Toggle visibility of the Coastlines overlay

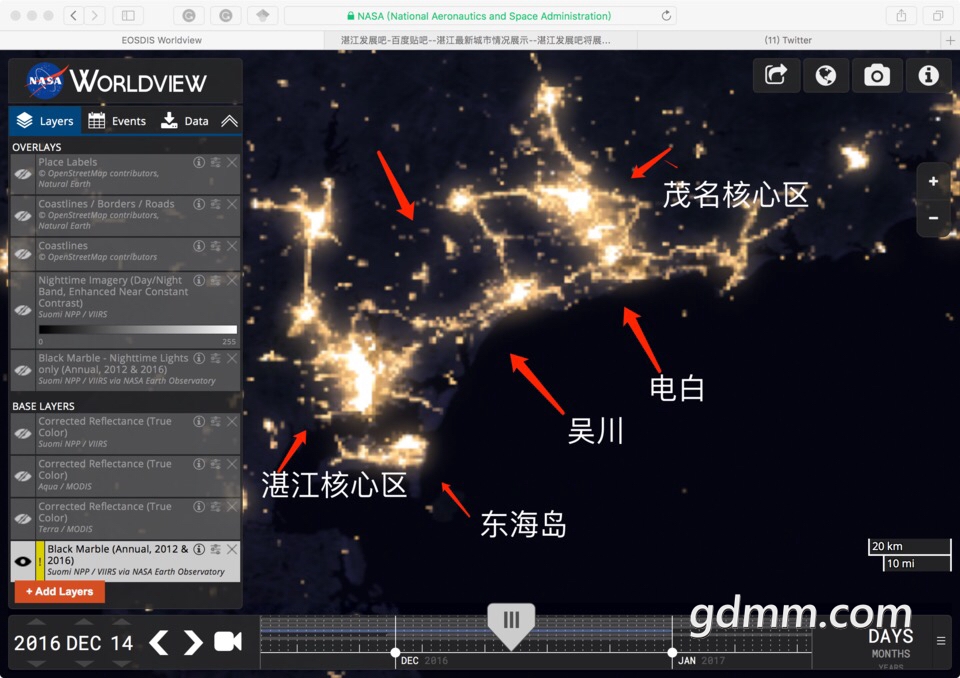pos(22,252)
